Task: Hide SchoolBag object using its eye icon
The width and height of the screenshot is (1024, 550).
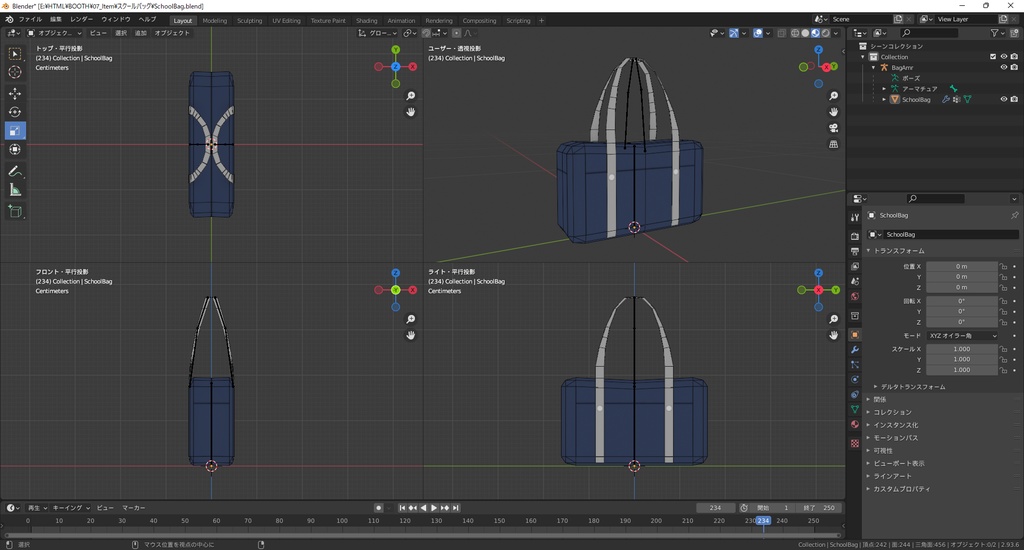Action: tap(1003, 99)
